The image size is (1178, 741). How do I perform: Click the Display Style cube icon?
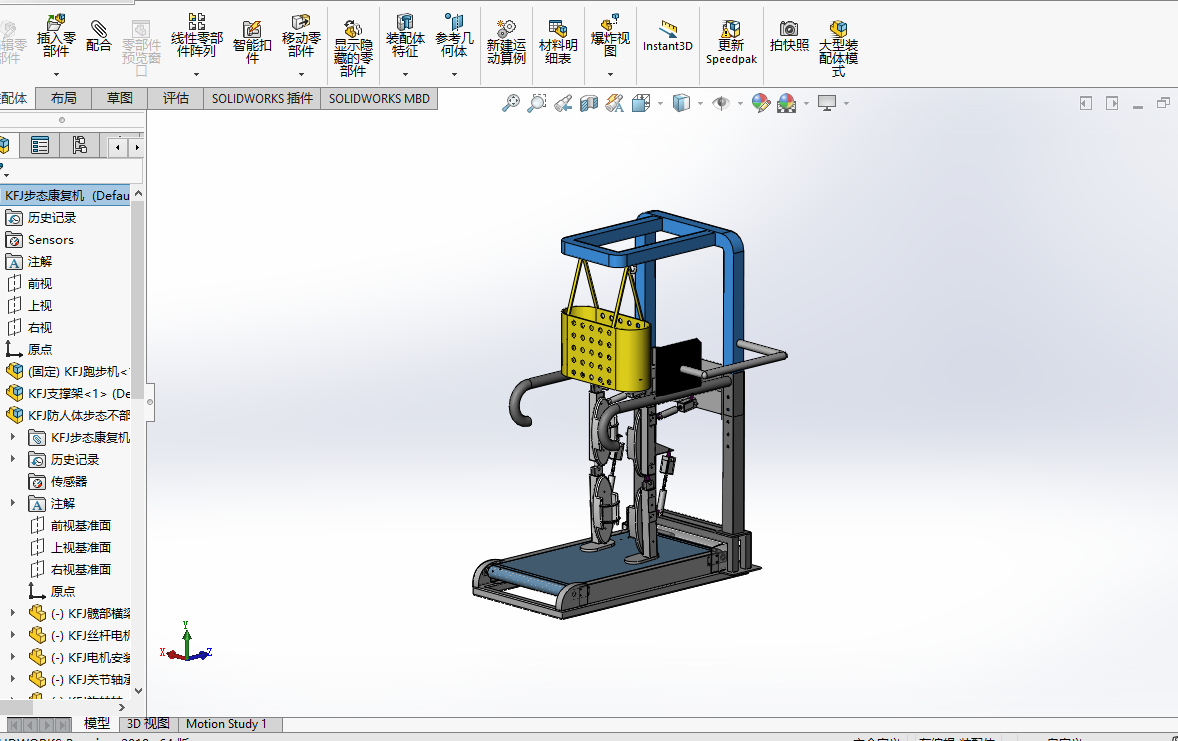[681, 103]
